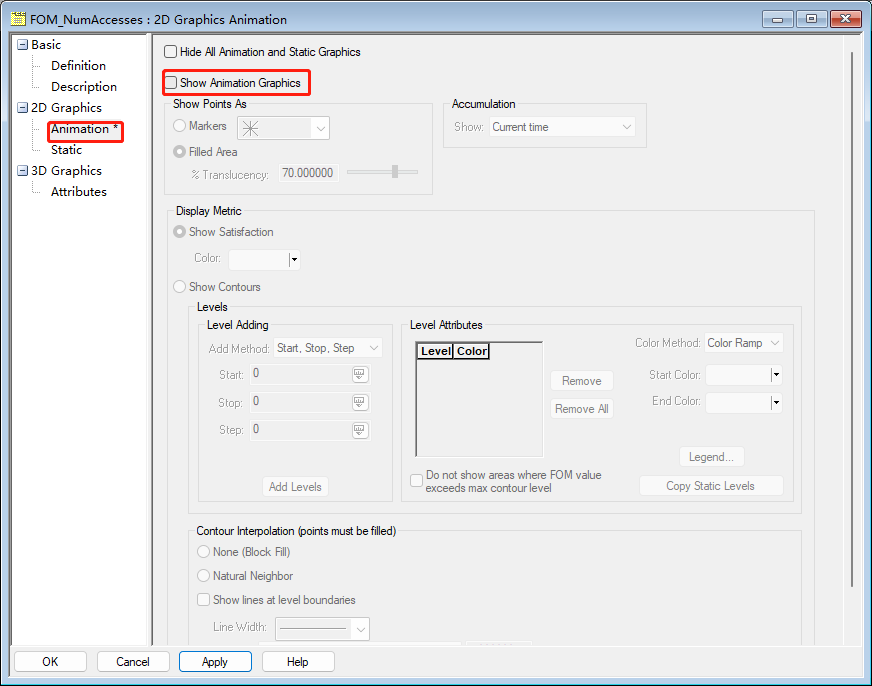
Task: Click the window title bar notes icon
Action: tap(17, 19)
